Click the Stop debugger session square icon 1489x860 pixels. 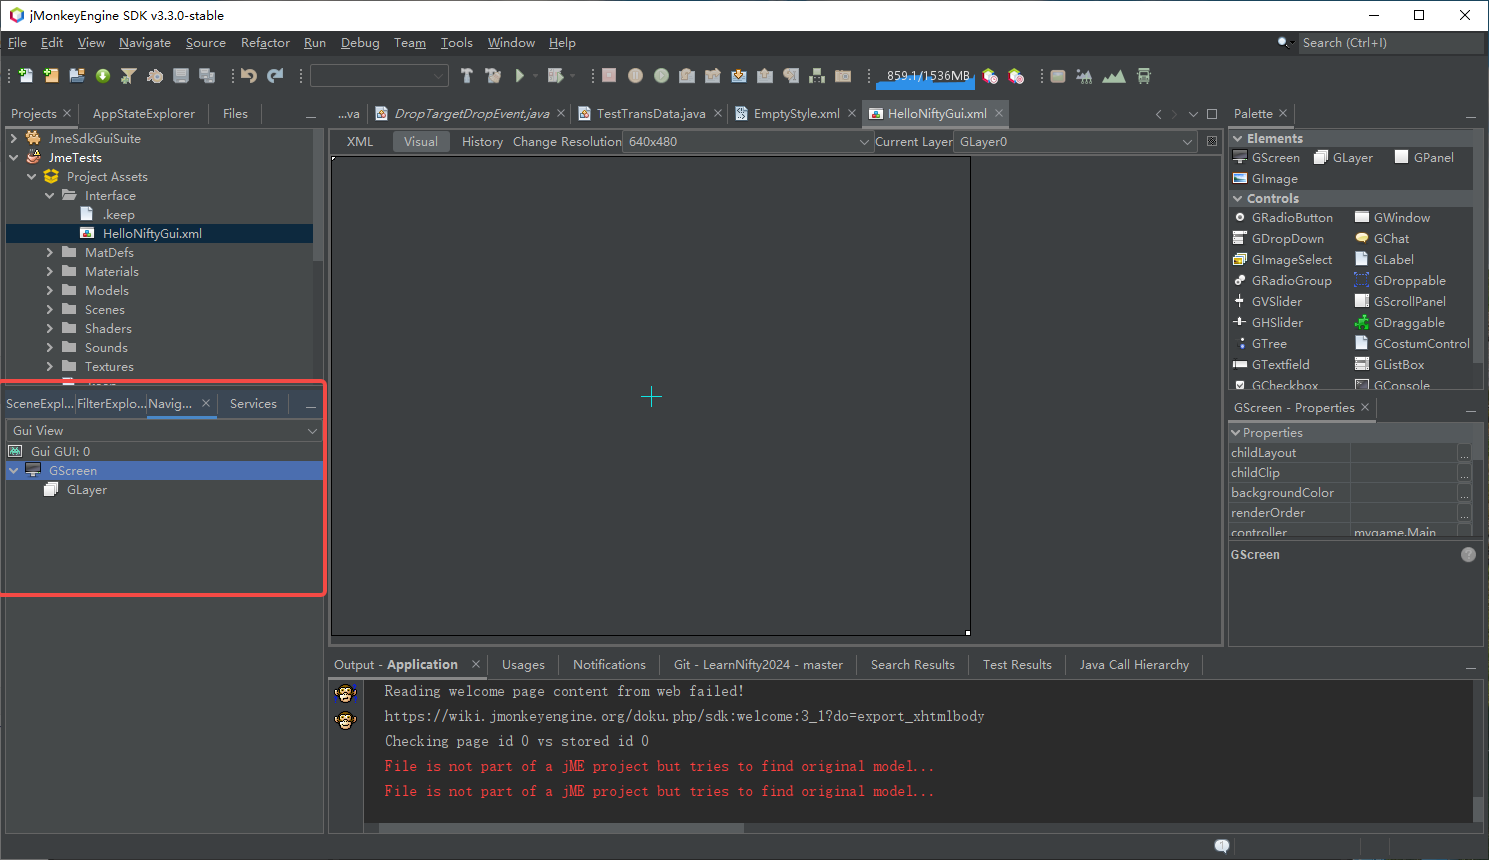click(x=609, y=76)
